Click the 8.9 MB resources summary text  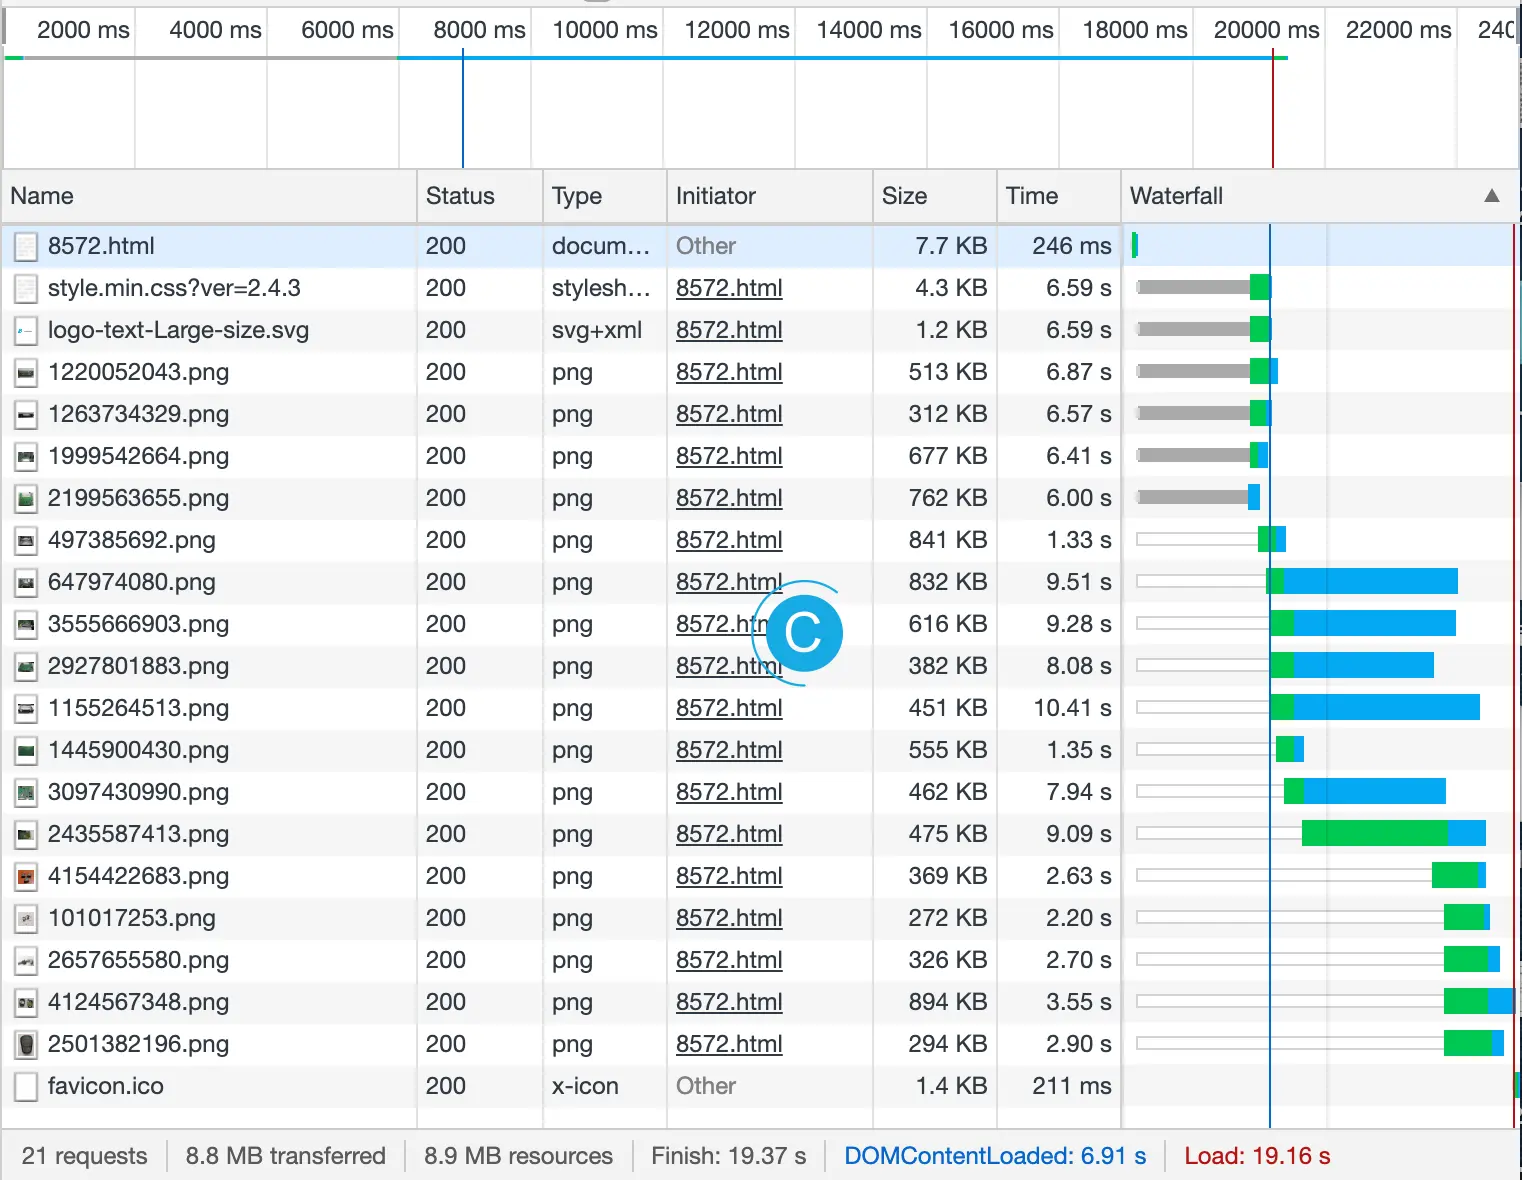point(518,1156)
